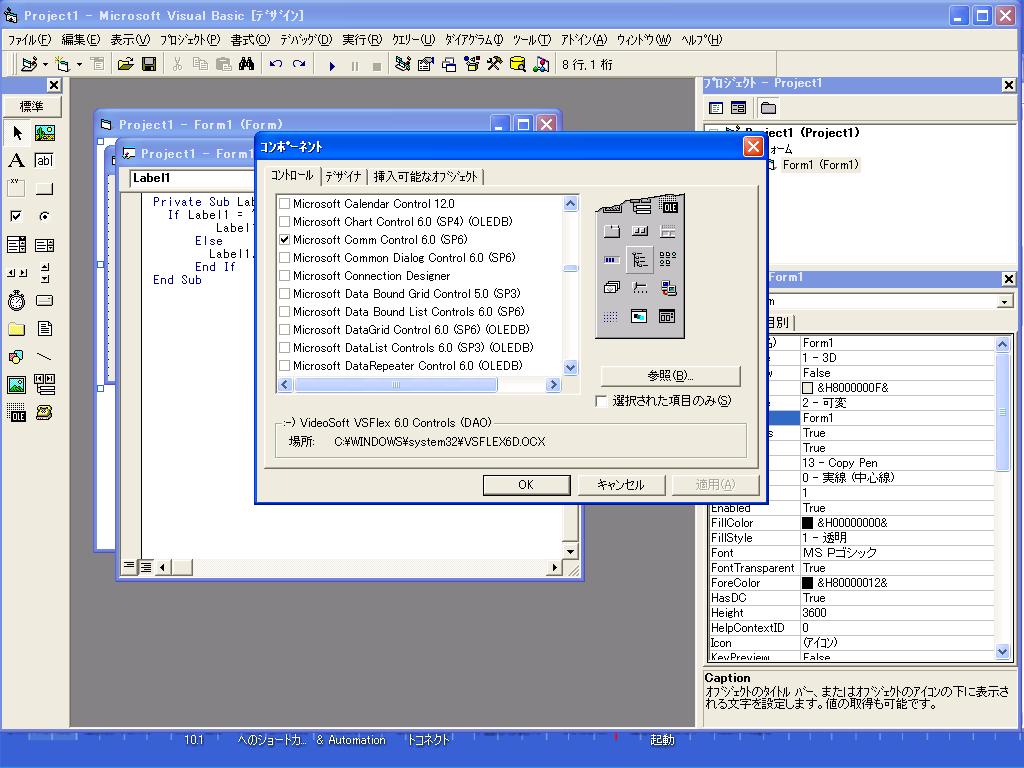
Task: Check Microsoft Calendar Control 12.0
Action: 285,204
